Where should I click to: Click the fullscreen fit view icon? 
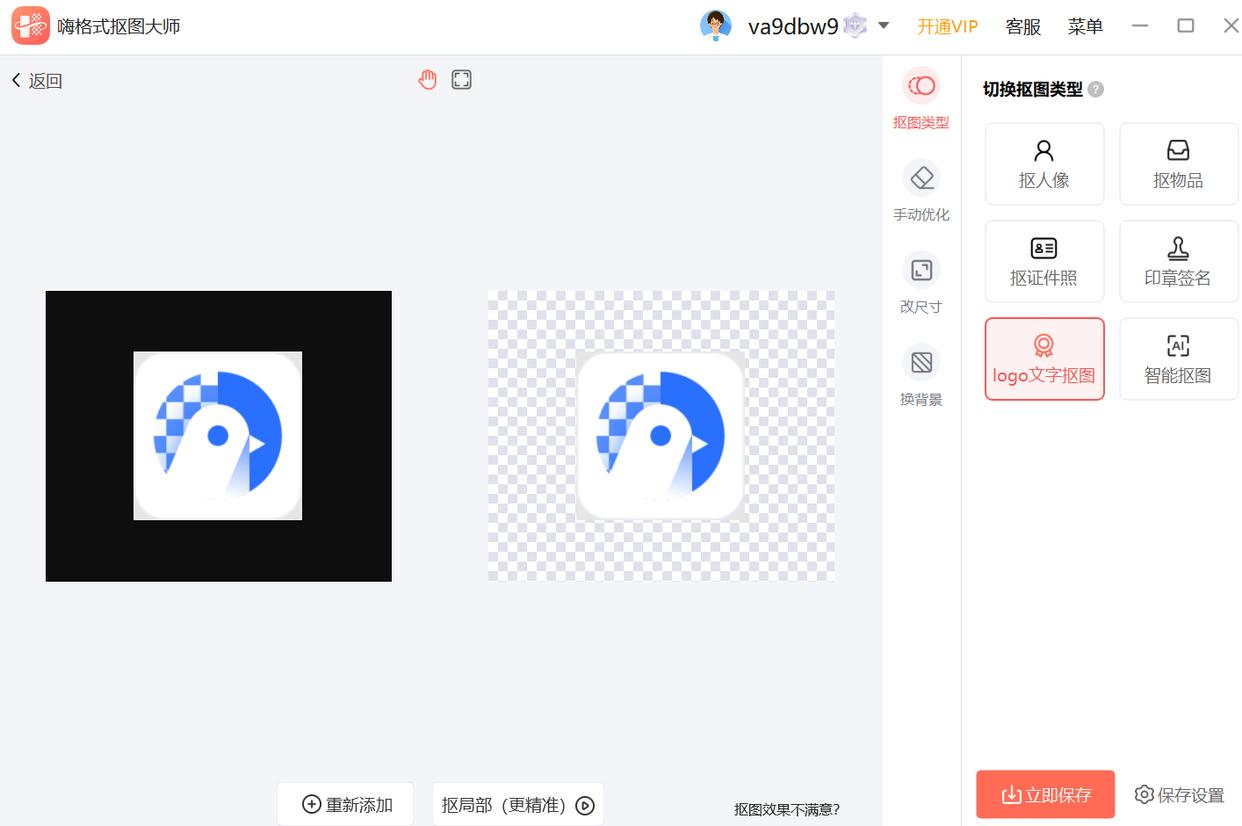(x=461, y=80)
